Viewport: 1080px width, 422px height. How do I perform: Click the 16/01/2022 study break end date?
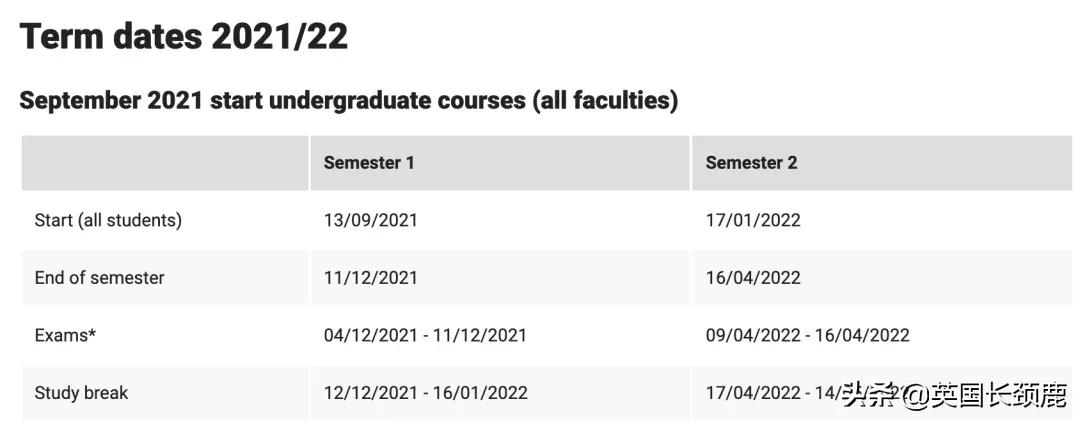tap(481, 393)
